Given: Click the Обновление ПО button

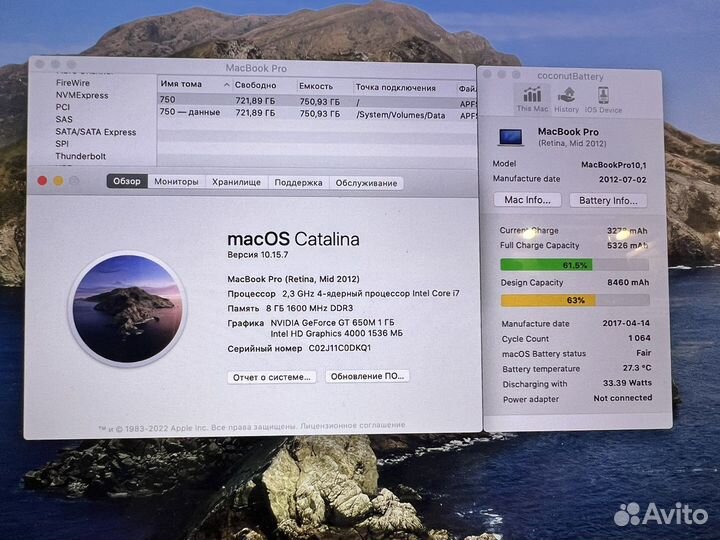Looking at the screenshot, I should [367, 376].
